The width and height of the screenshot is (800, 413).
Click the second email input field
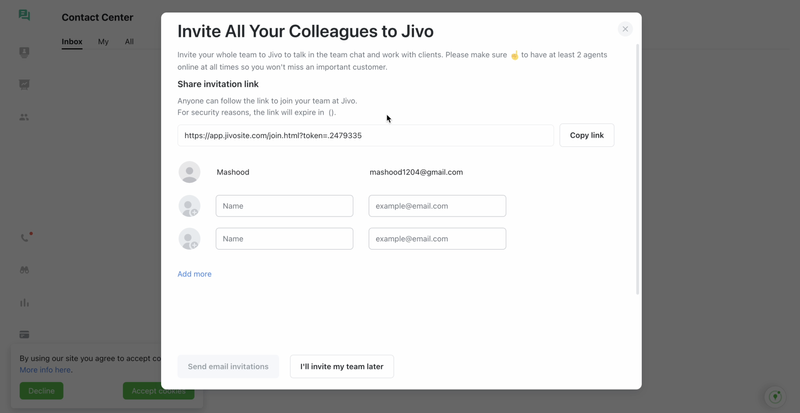(437, 239)
